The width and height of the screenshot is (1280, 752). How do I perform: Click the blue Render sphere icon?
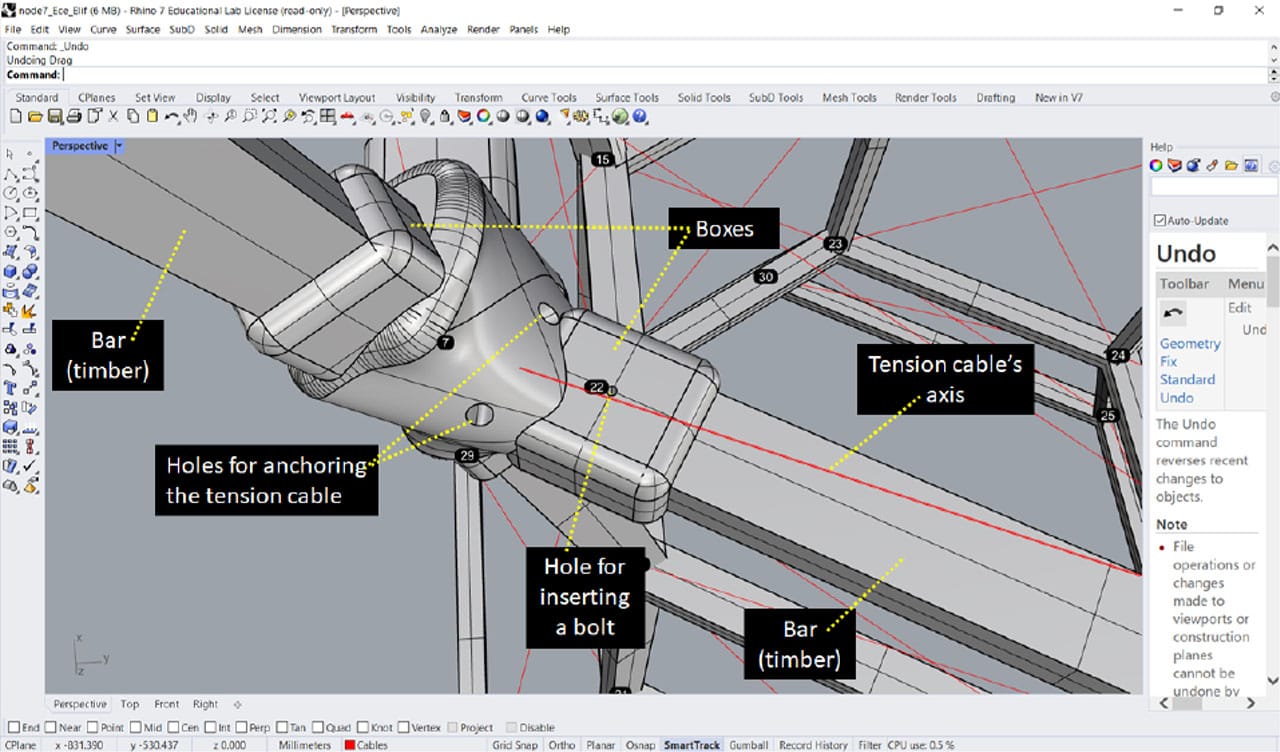[541, 116]
